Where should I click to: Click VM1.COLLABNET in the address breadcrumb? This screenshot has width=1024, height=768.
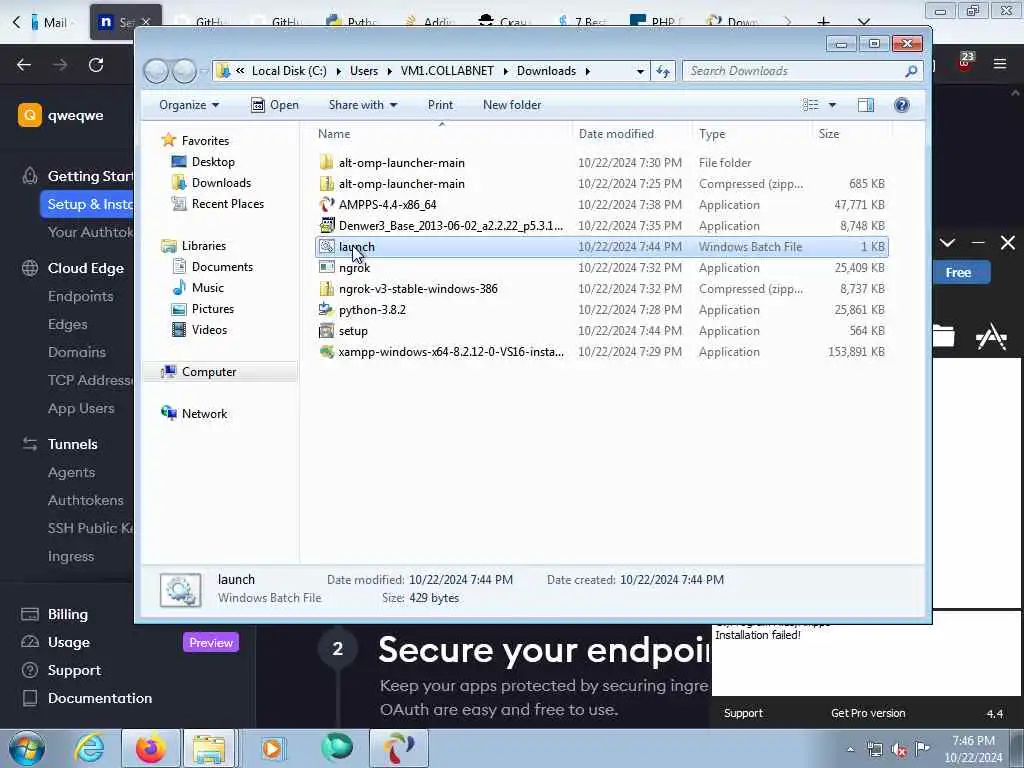click(447, 71)
